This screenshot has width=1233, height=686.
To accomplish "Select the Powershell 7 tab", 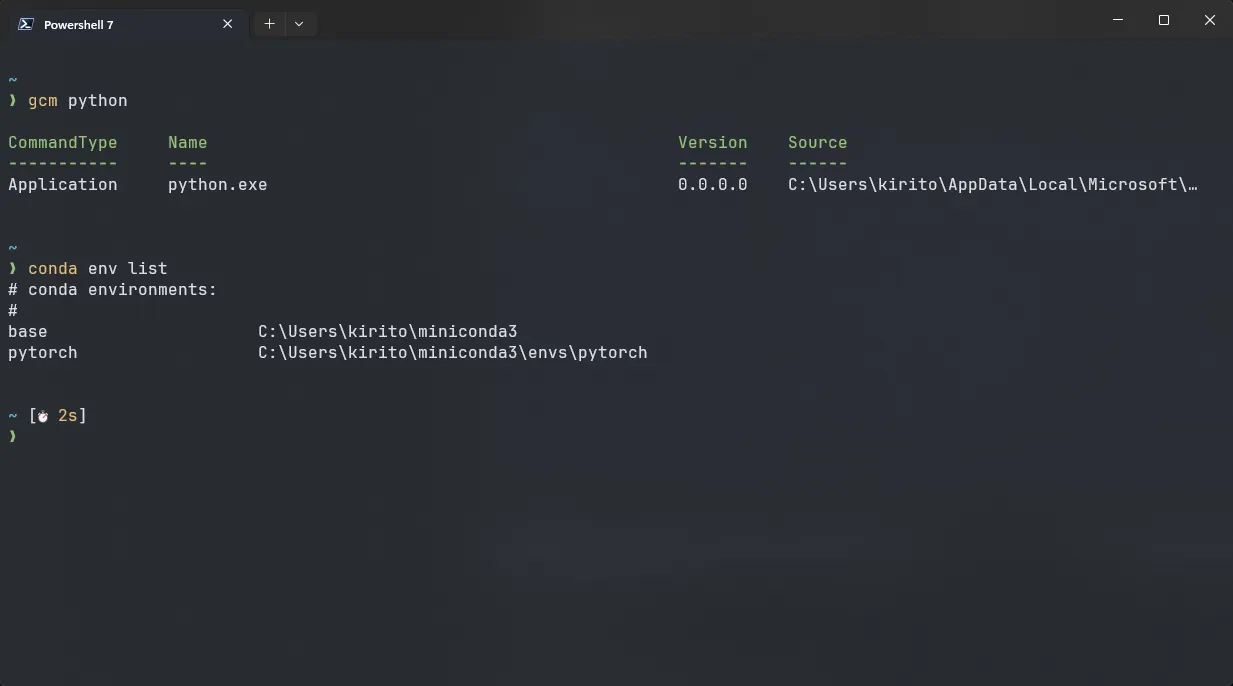I will pos(110,24).
